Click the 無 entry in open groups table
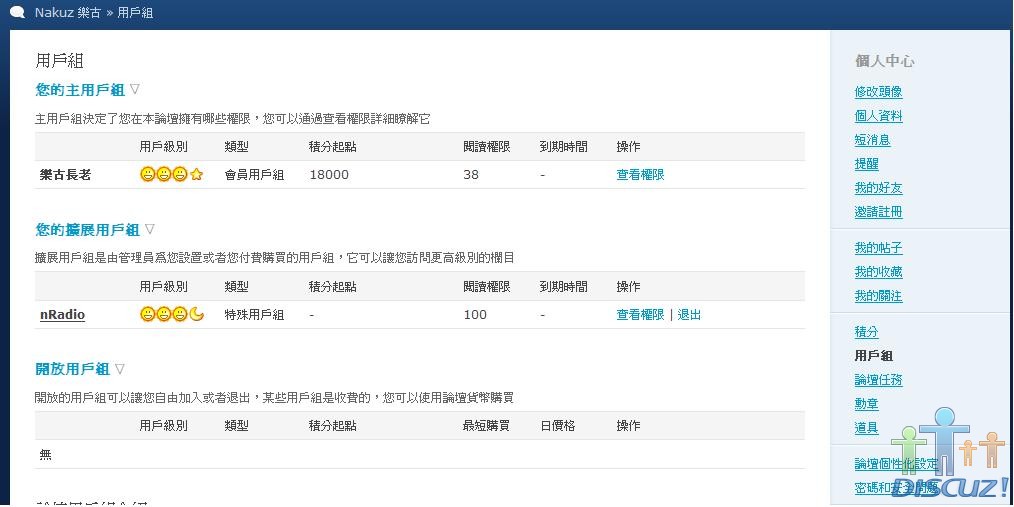The image size is (1014, 507). pos(45,455)
